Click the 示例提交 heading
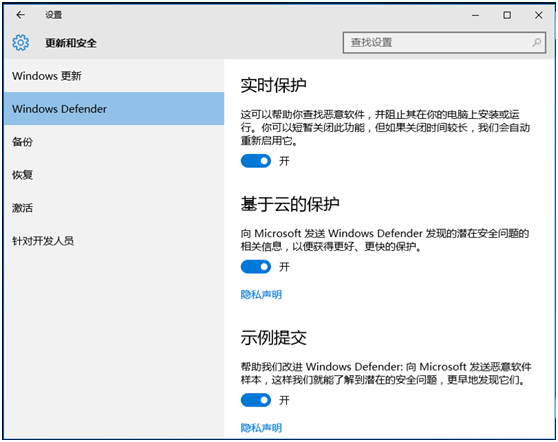 point(273,337)
